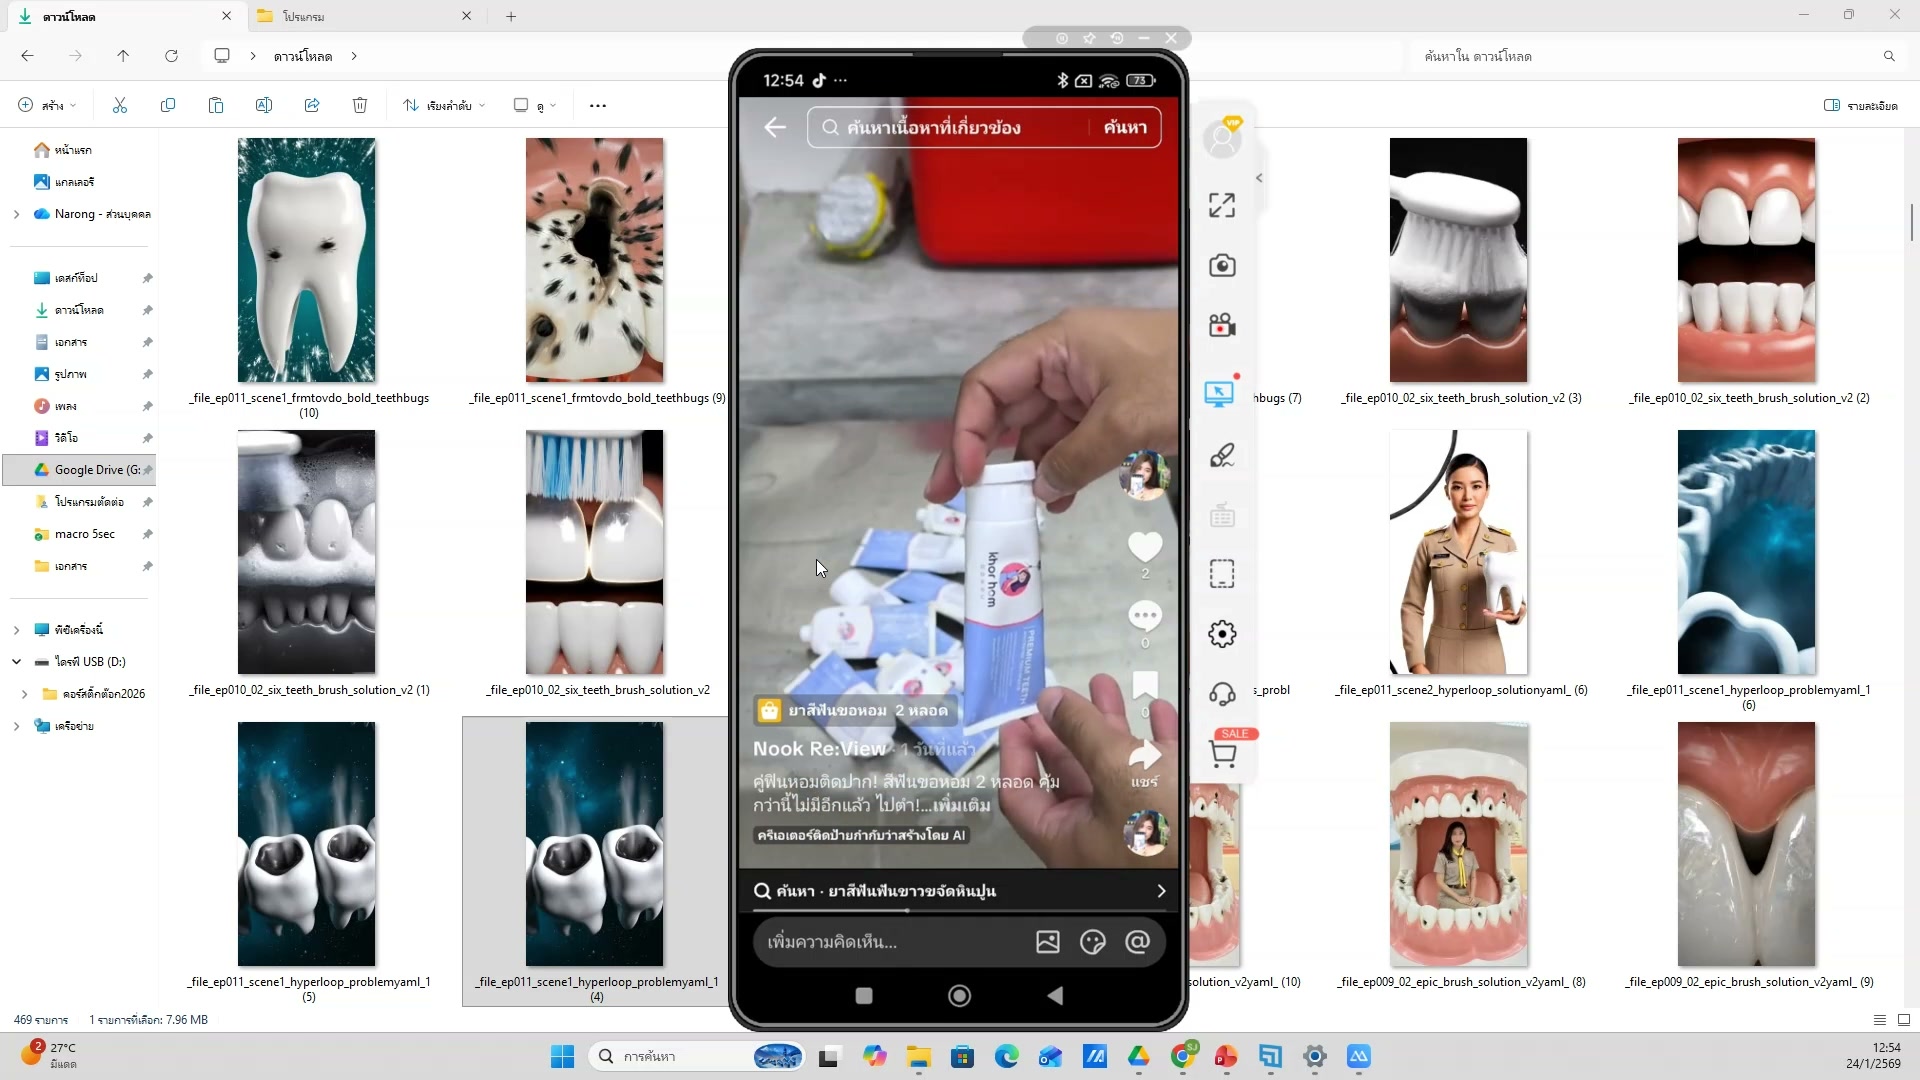Open the sort order dropdown
The width and height of the screenshot is (1920, 1080).
pos(444,105)
